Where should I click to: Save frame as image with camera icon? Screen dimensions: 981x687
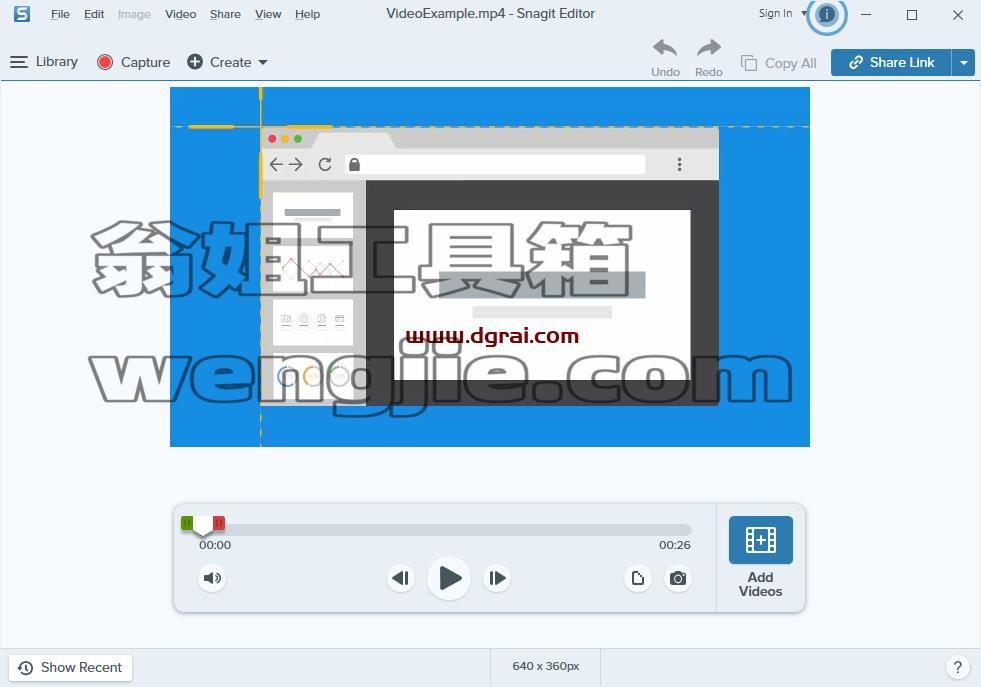tap(678, 578)
